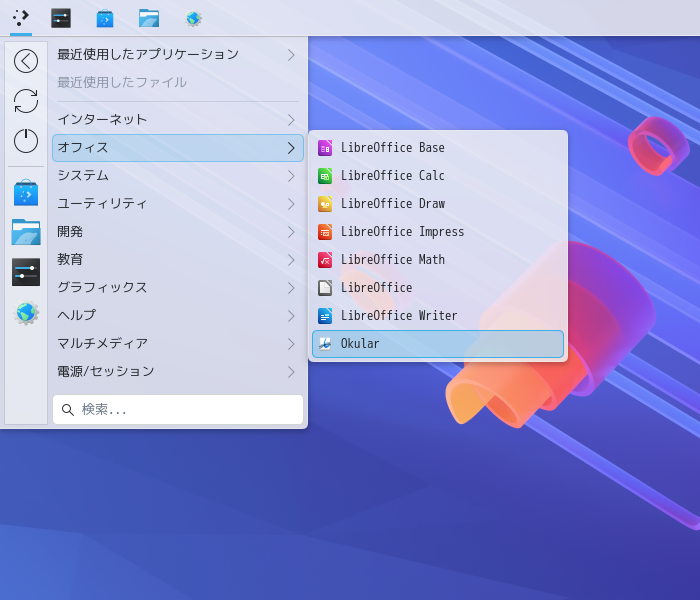Click the LibreOffice Base icon

[x=325, y=148]
